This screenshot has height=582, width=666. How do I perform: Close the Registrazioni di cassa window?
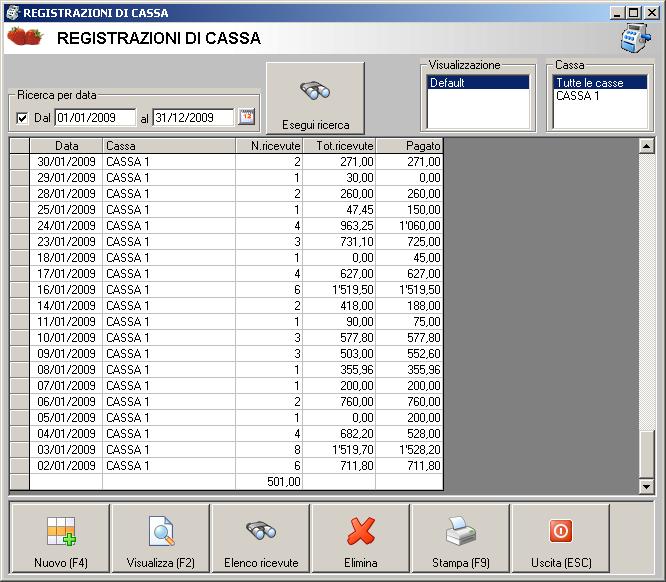point(651,13)
